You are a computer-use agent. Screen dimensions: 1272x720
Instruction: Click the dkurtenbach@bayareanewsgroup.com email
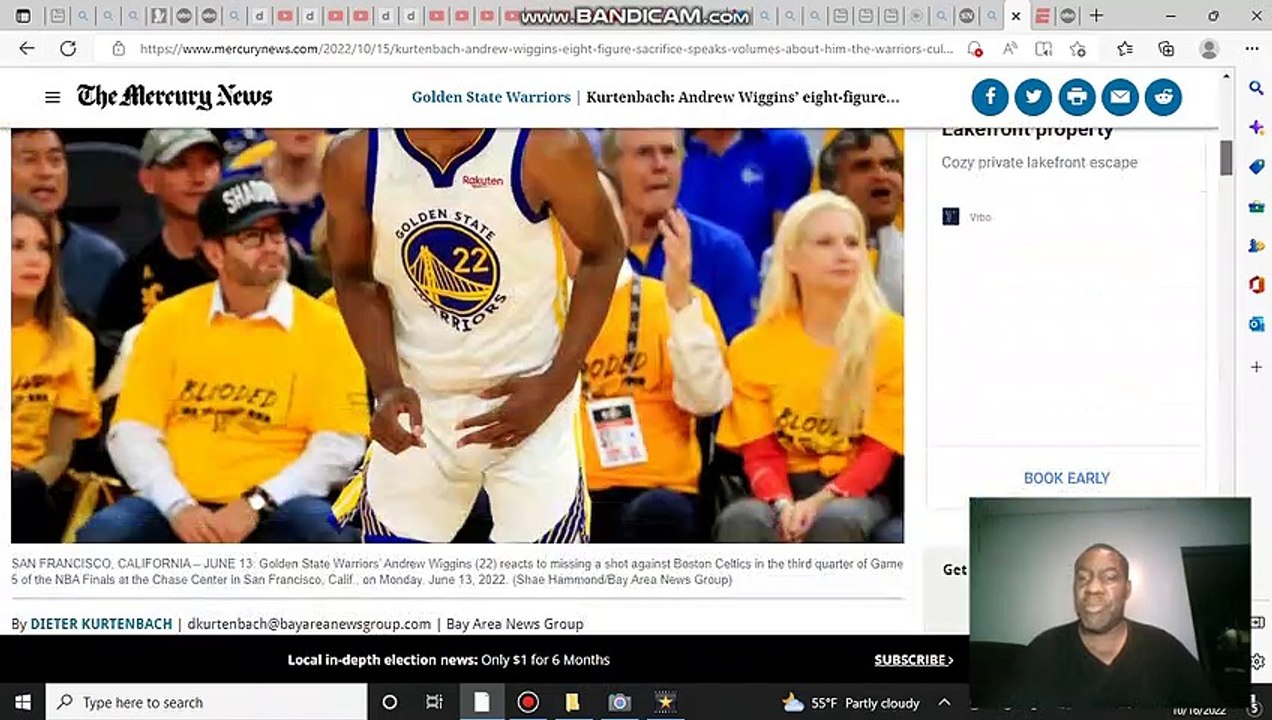[x=309, y=624]
